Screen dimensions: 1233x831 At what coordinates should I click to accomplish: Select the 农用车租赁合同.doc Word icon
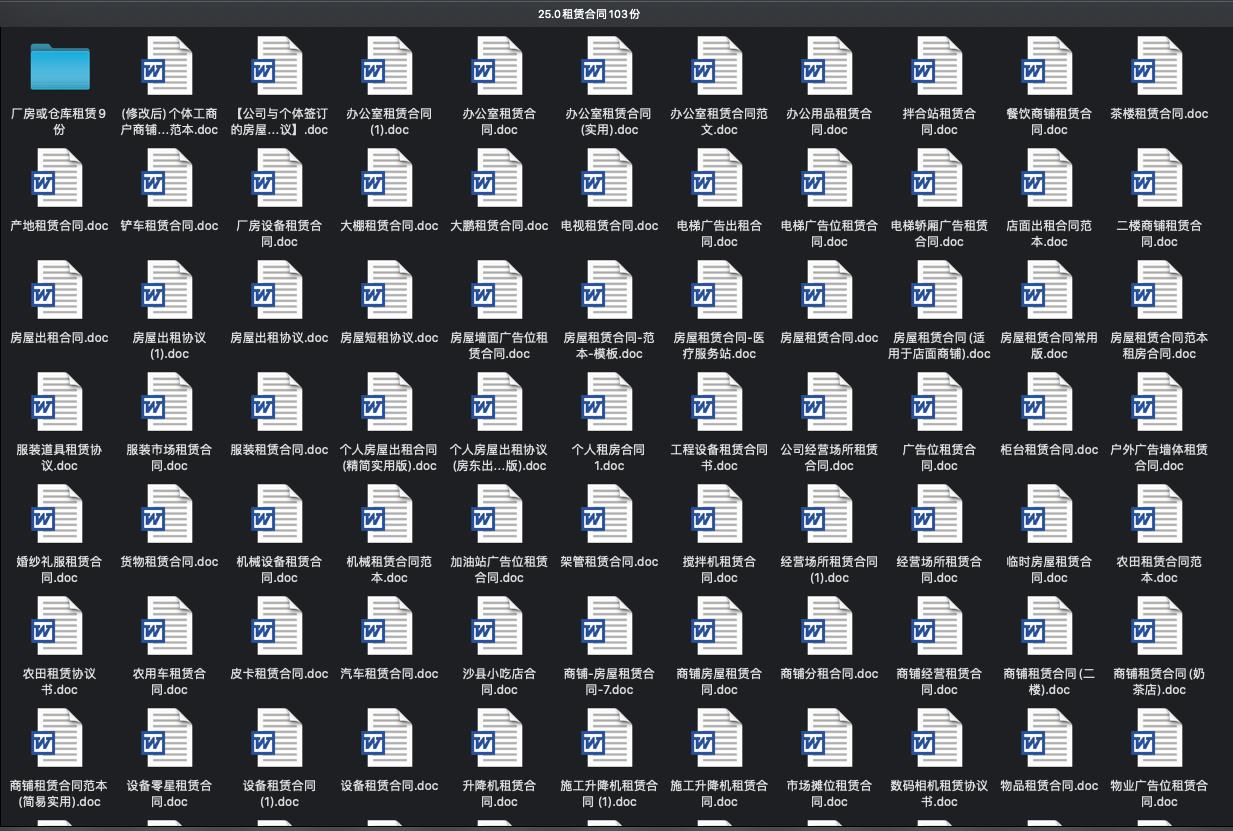click(169, 626)
